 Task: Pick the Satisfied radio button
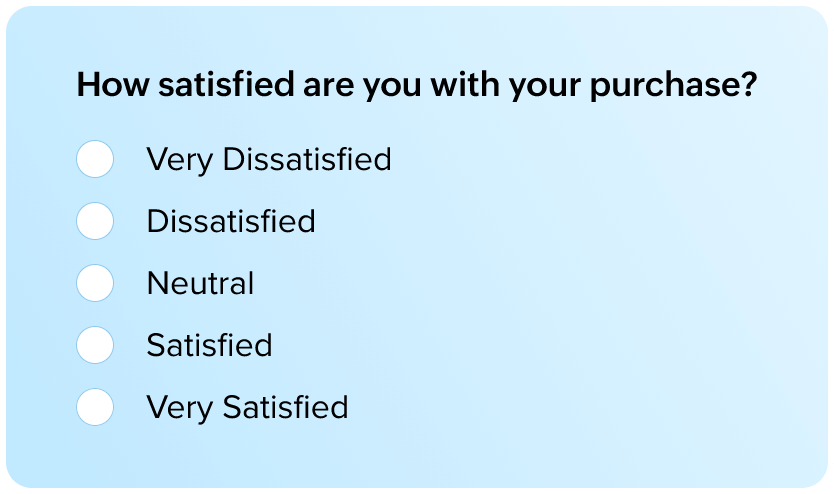coord(95,345)
